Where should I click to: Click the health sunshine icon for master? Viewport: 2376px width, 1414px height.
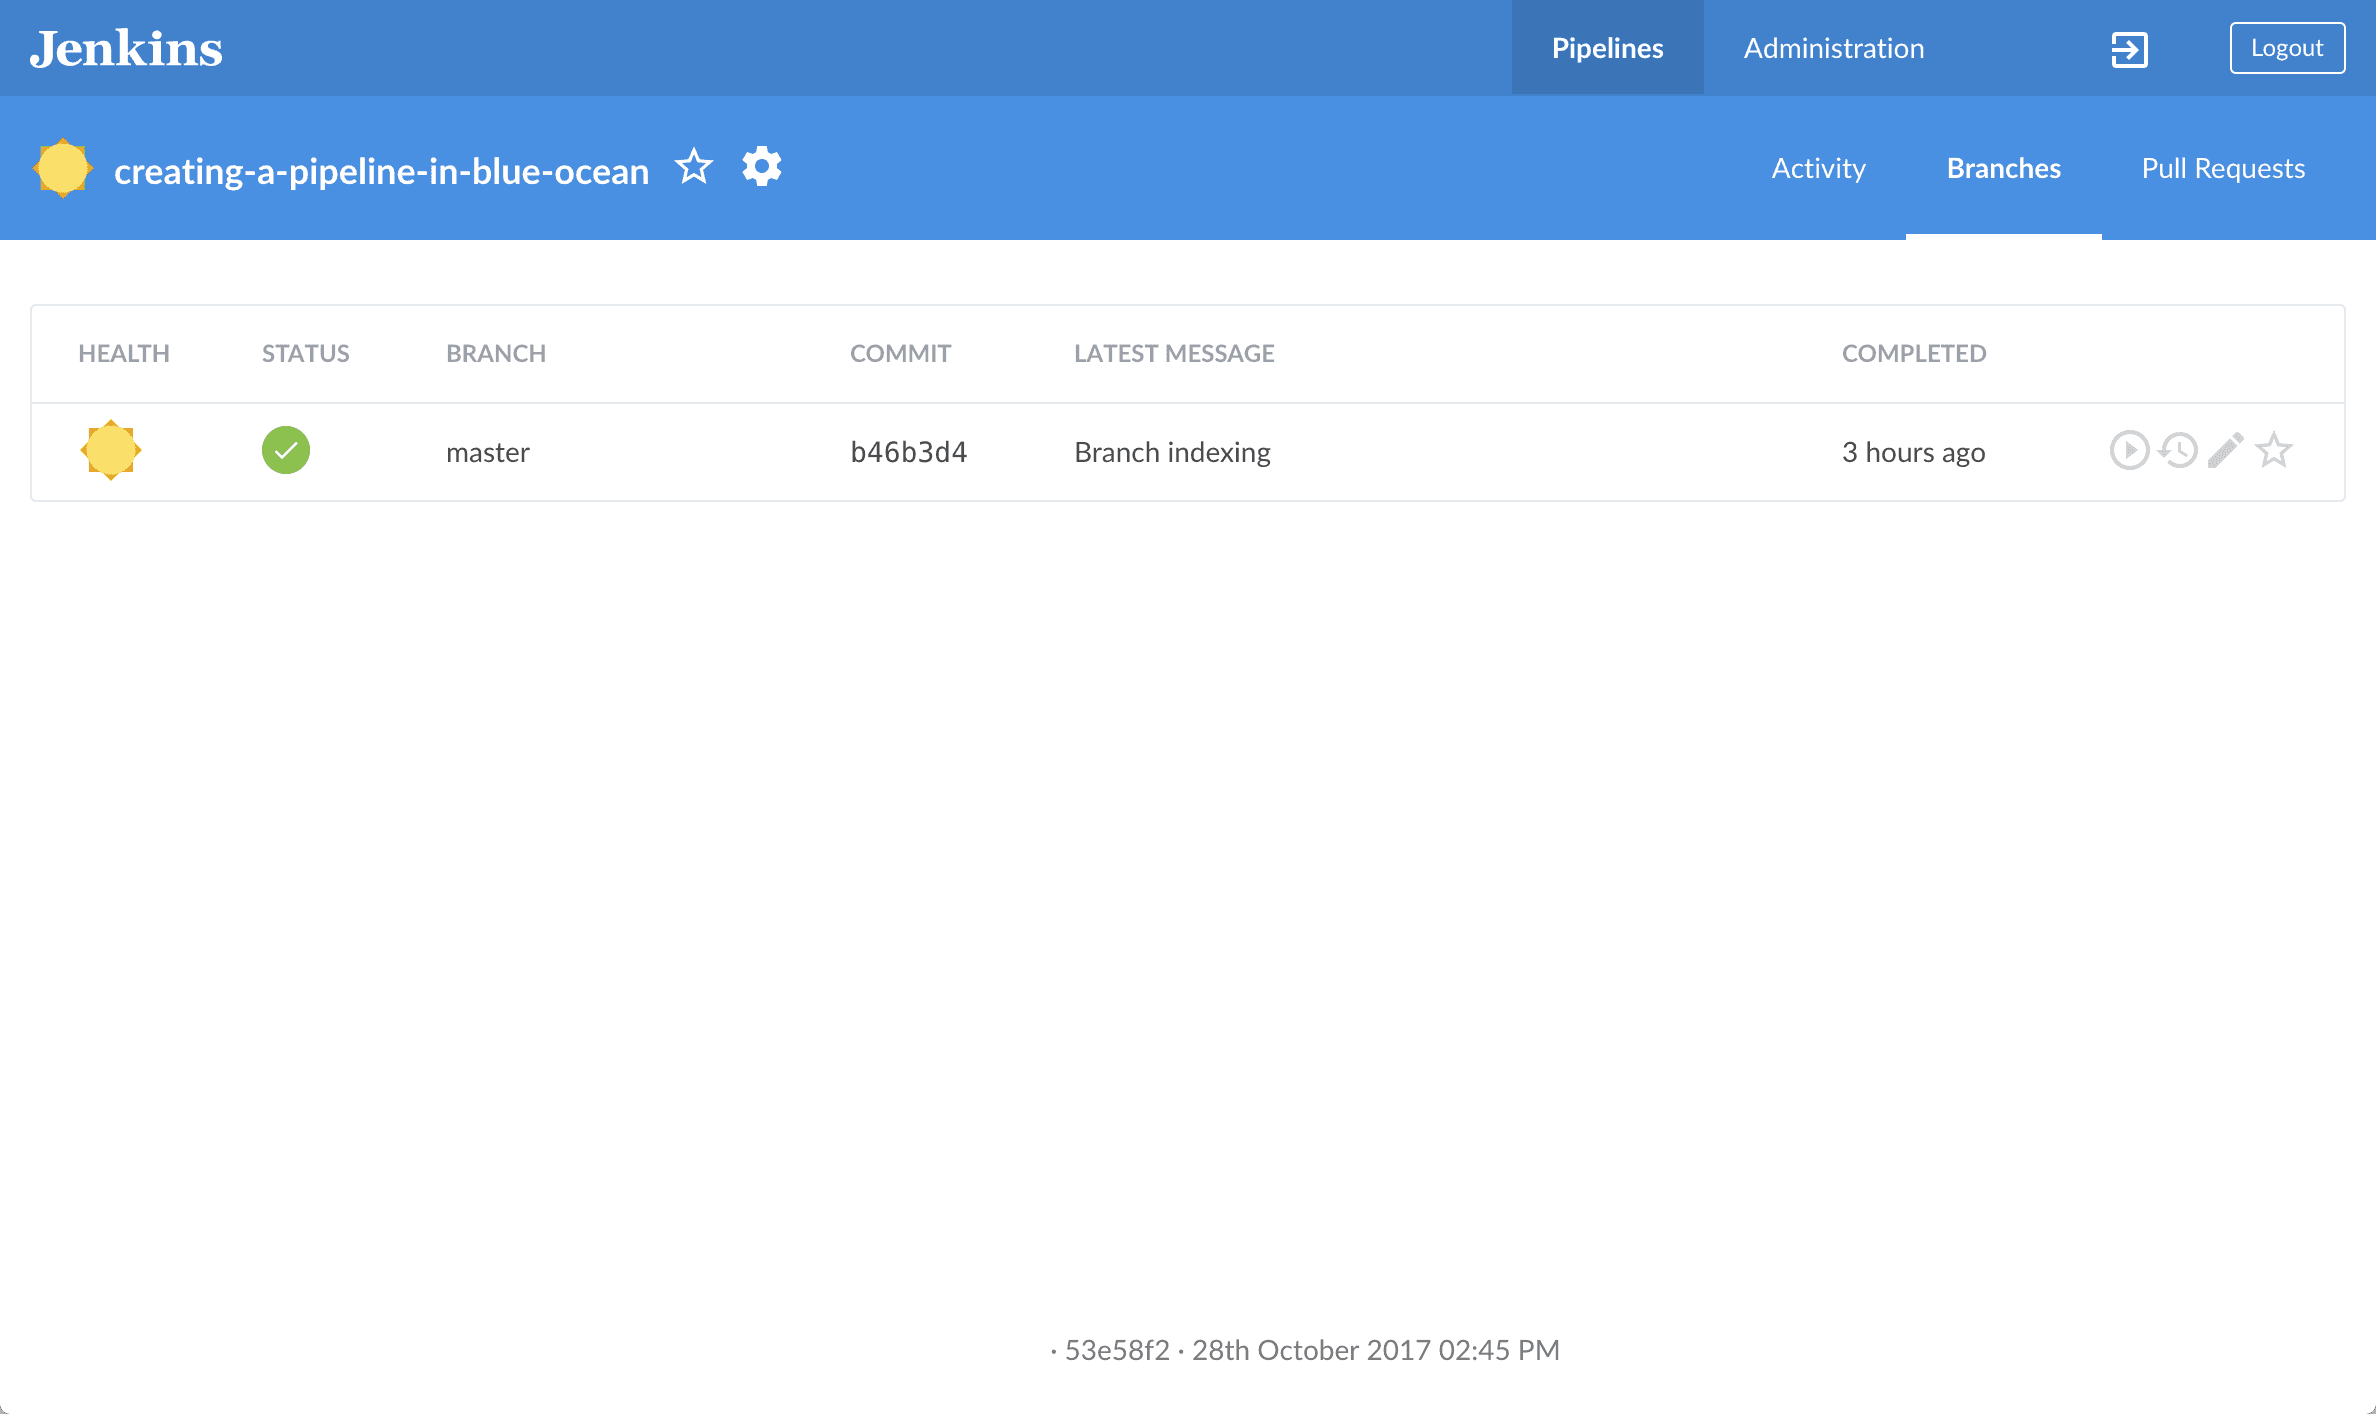point(110,450)
